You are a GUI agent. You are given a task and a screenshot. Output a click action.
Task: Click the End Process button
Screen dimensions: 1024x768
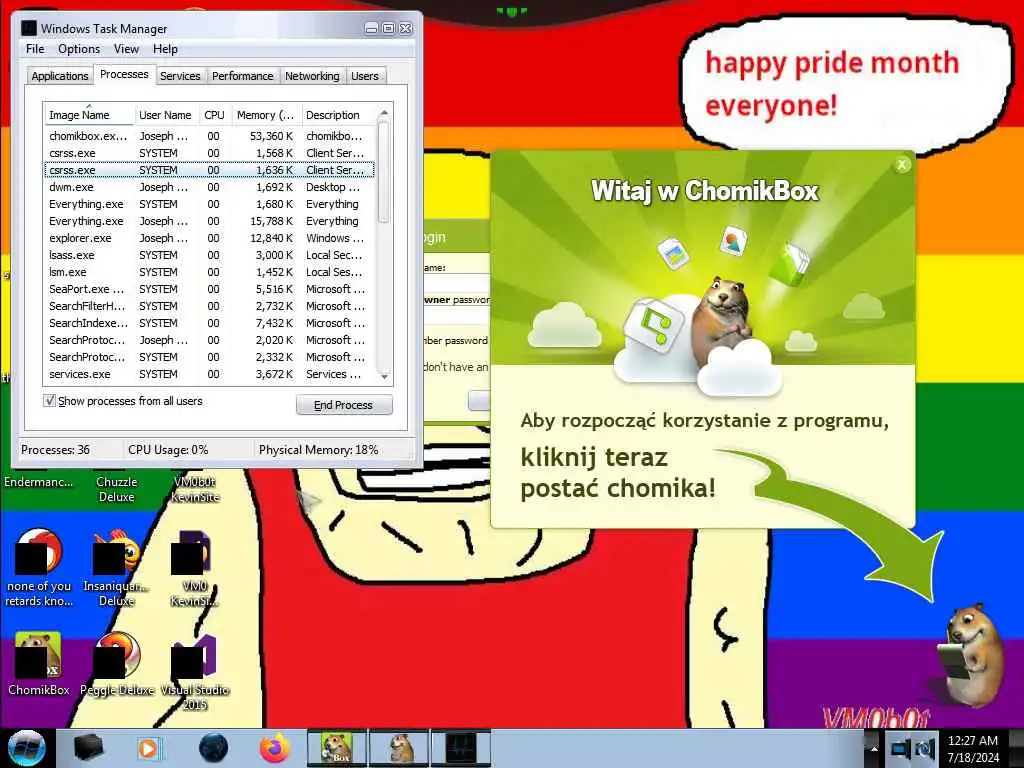click(x=344, y=405)
